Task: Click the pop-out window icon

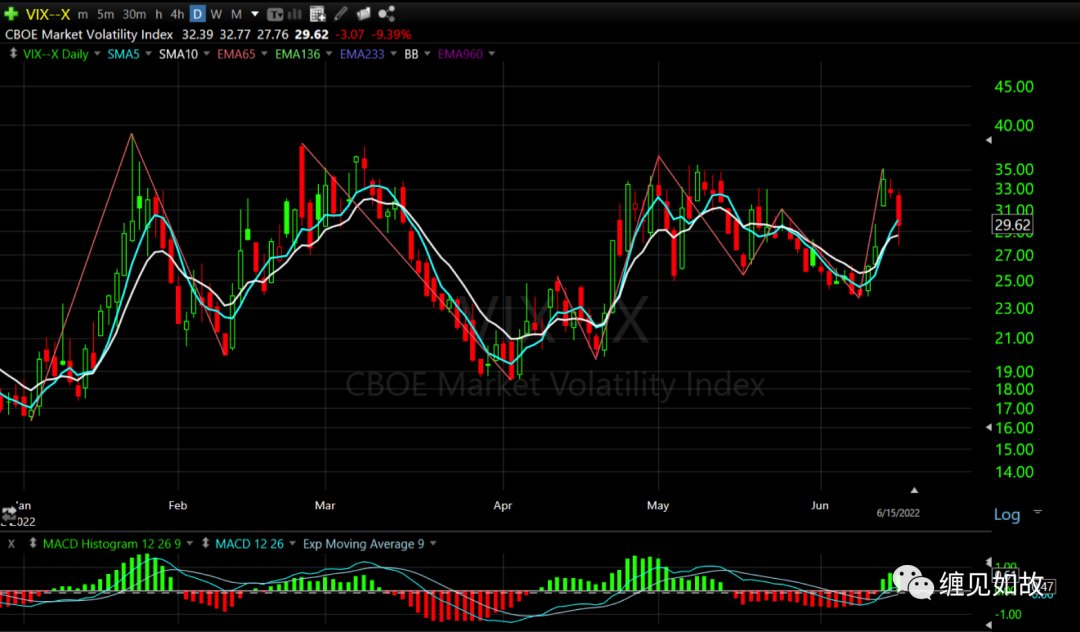Action: coord(363,13)
